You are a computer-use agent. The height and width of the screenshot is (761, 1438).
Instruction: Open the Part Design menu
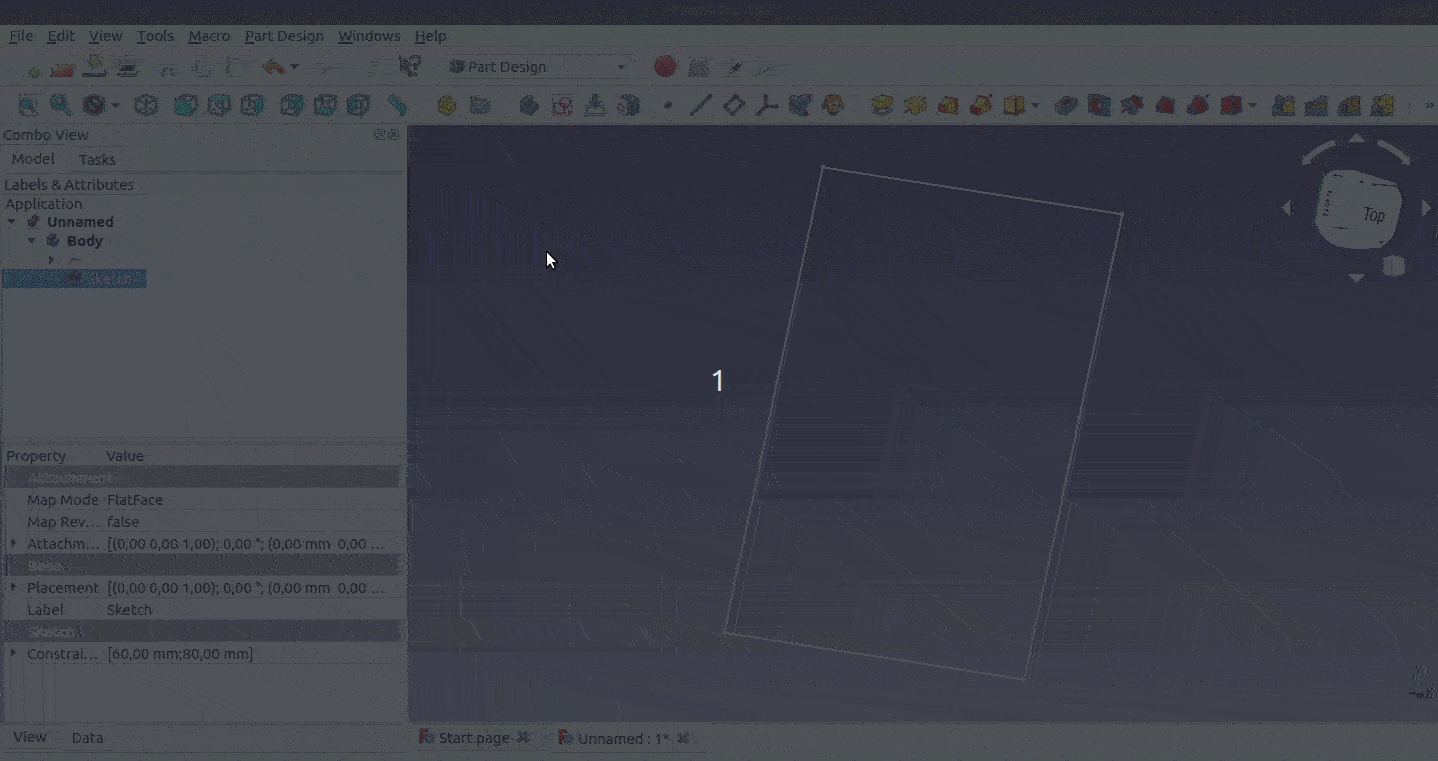pyautogui.click(x=284, y=36)
